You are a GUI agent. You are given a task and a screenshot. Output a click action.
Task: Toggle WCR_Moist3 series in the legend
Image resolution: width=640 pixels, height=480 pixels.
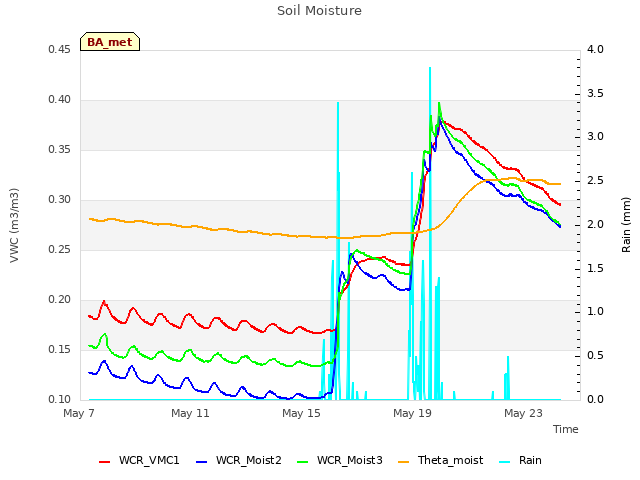tap(340, 460)
